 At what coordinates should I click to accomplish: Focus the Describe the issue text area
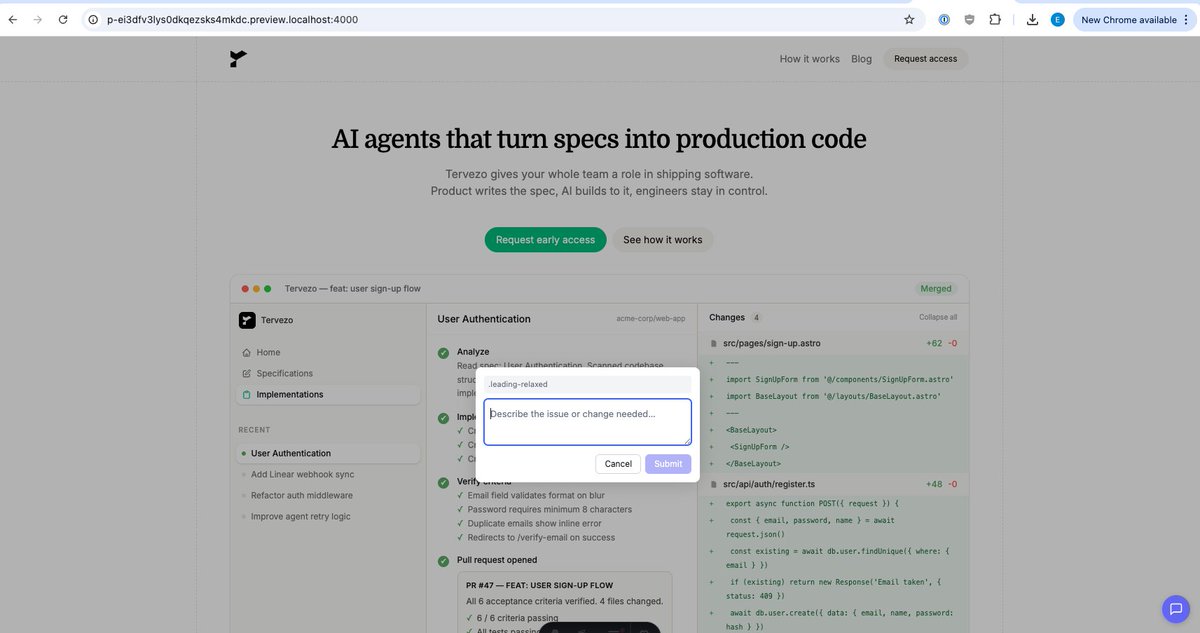tap(587, 422)
